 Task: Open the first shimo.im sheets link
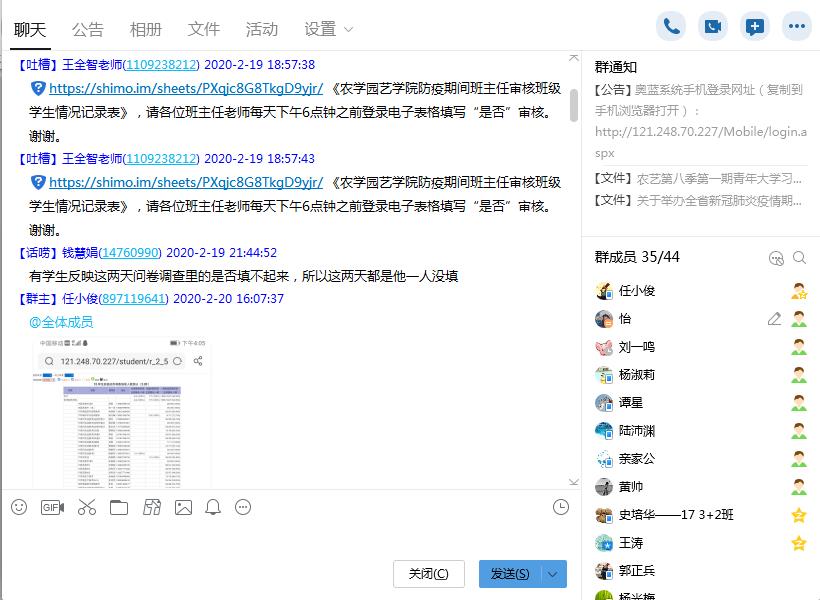(185, 88)
